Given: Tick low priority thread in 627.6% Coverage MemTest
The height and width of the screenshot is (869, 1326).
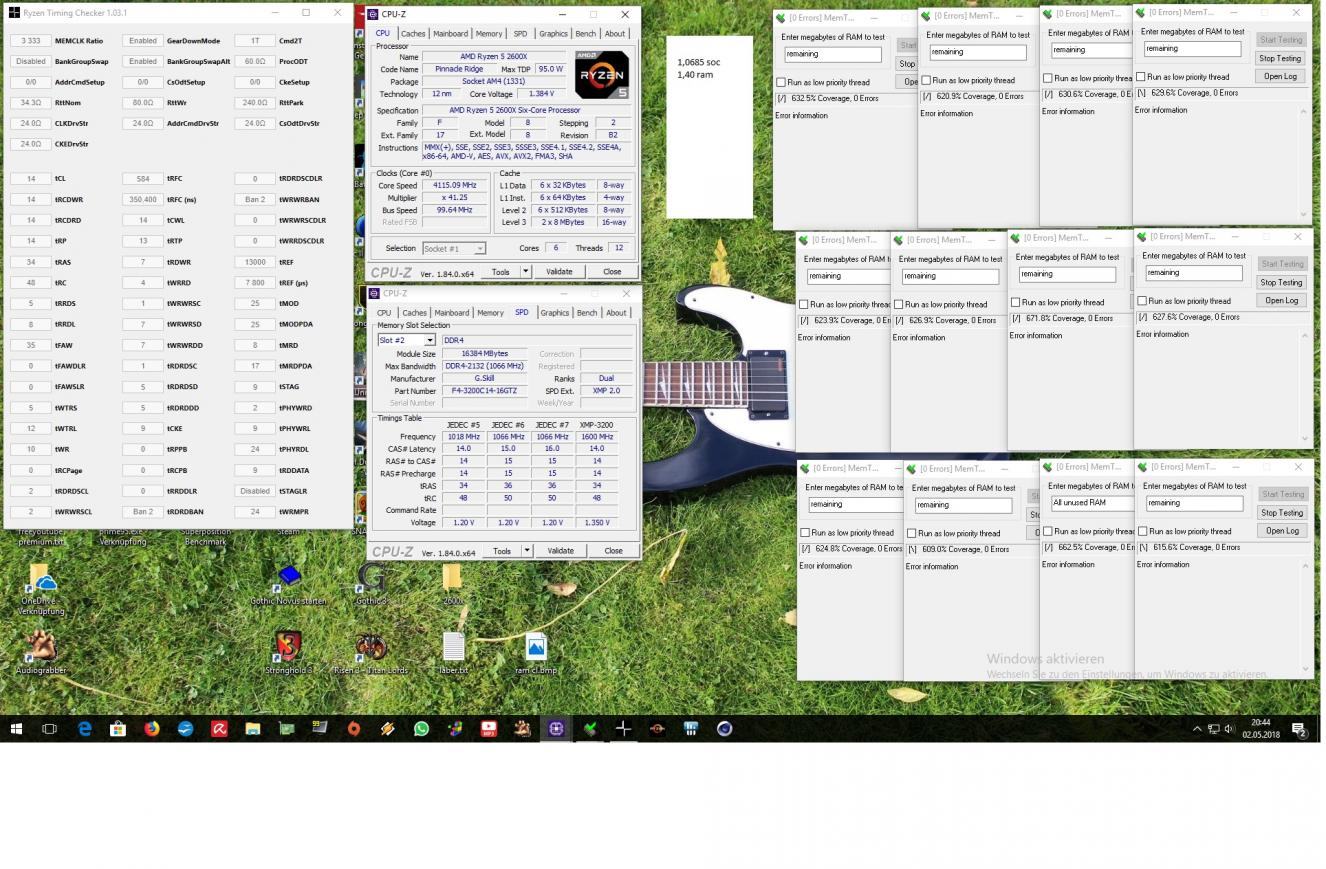Looking at the screenshot, I should pyautogui.click(x=1142, y=300).
